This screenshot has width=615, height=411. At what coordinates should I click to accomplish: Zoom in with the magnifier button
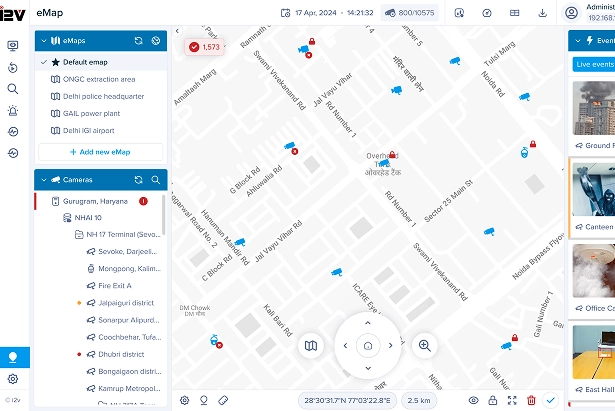[x=425, y=346]
